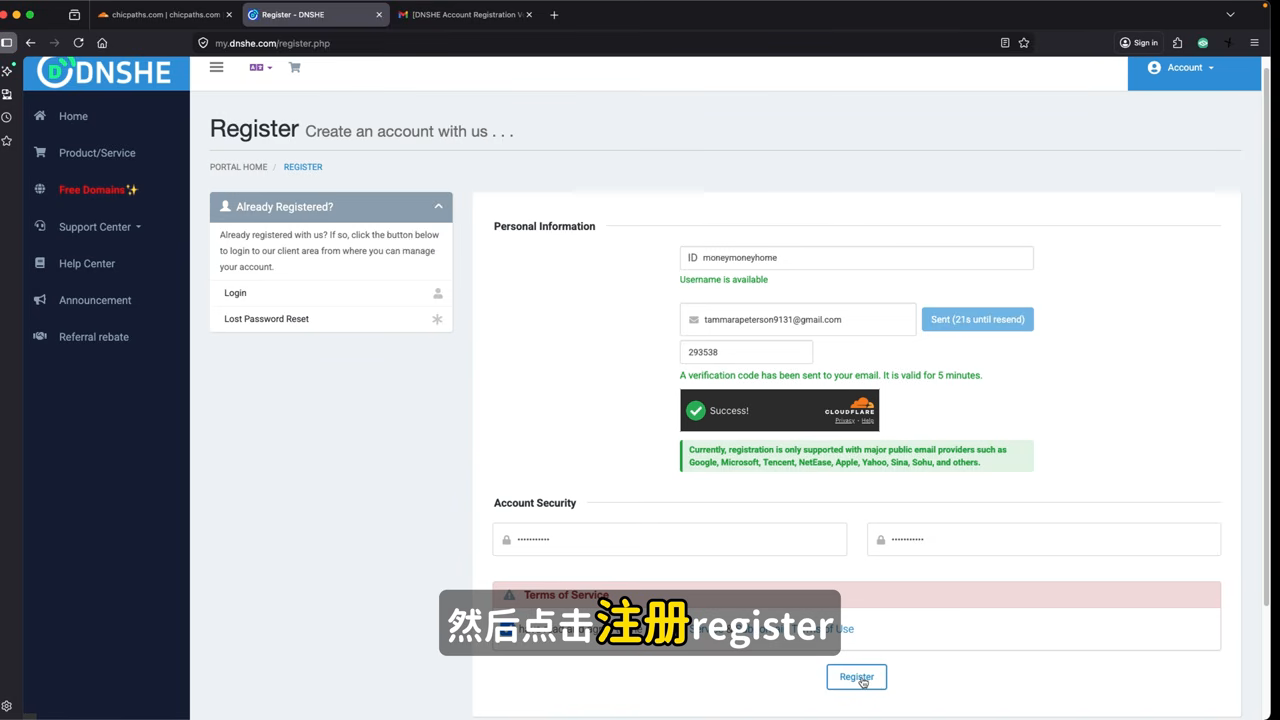
Task: Collapse the Already Registered panel
Action: (x=438, y=207)
